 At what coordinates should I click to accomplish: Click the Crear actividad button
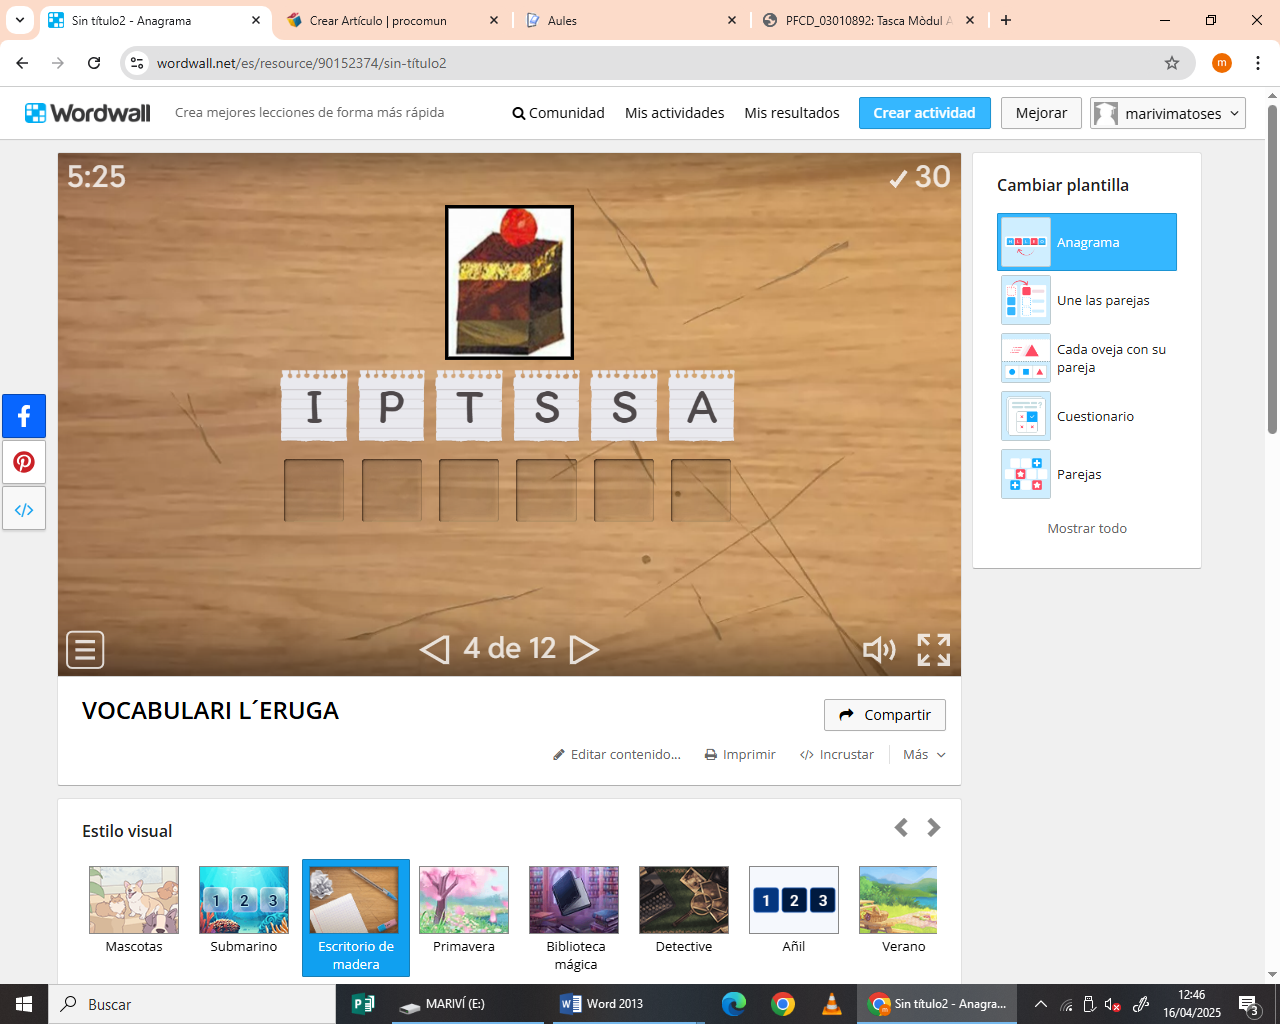pos(924,113)
